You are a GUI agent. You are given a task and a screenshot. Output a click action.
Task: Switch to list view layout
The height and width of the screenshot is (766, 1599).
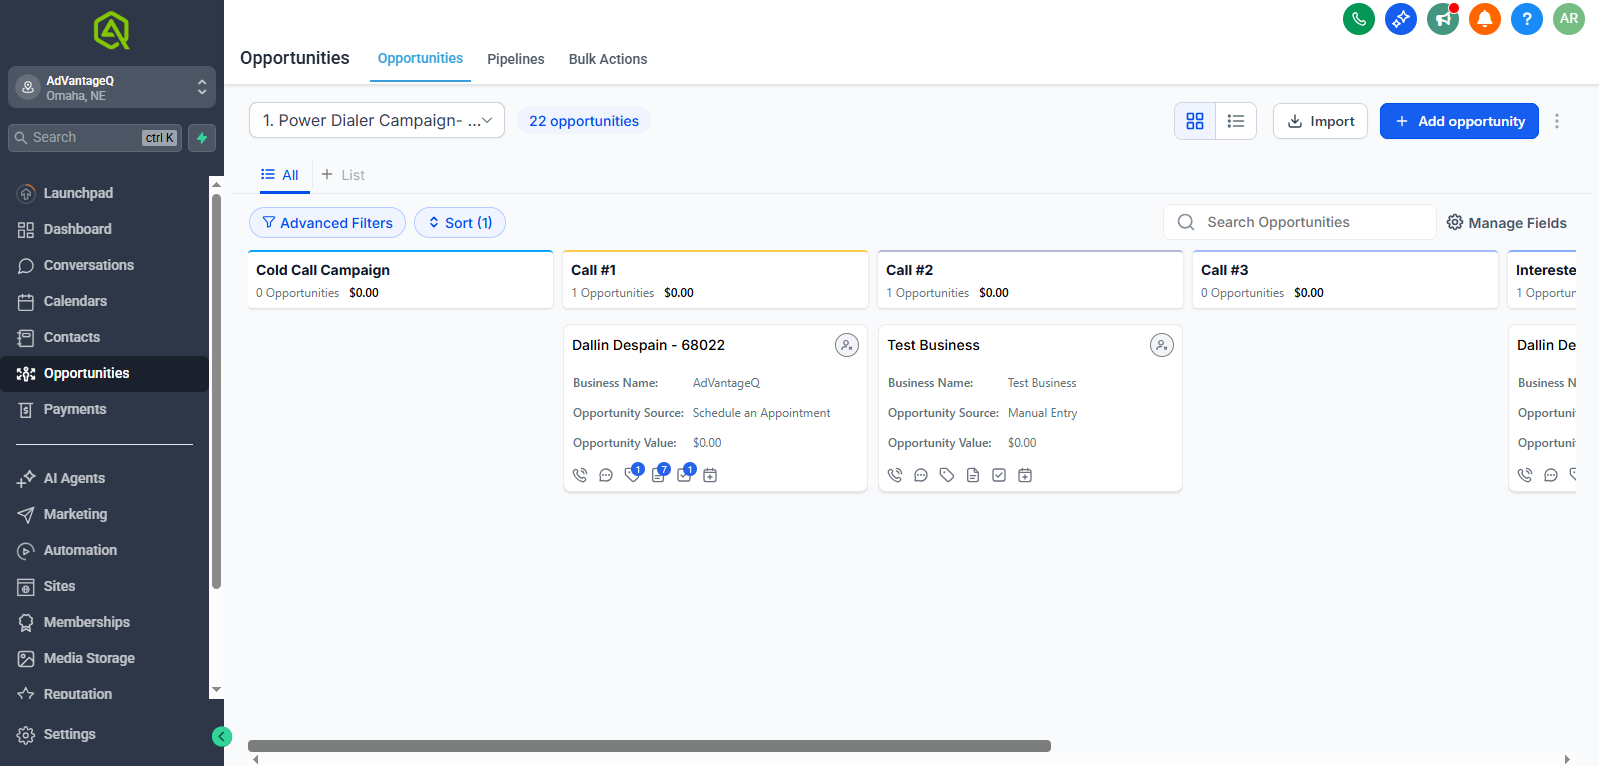[x=1236, y=121]
